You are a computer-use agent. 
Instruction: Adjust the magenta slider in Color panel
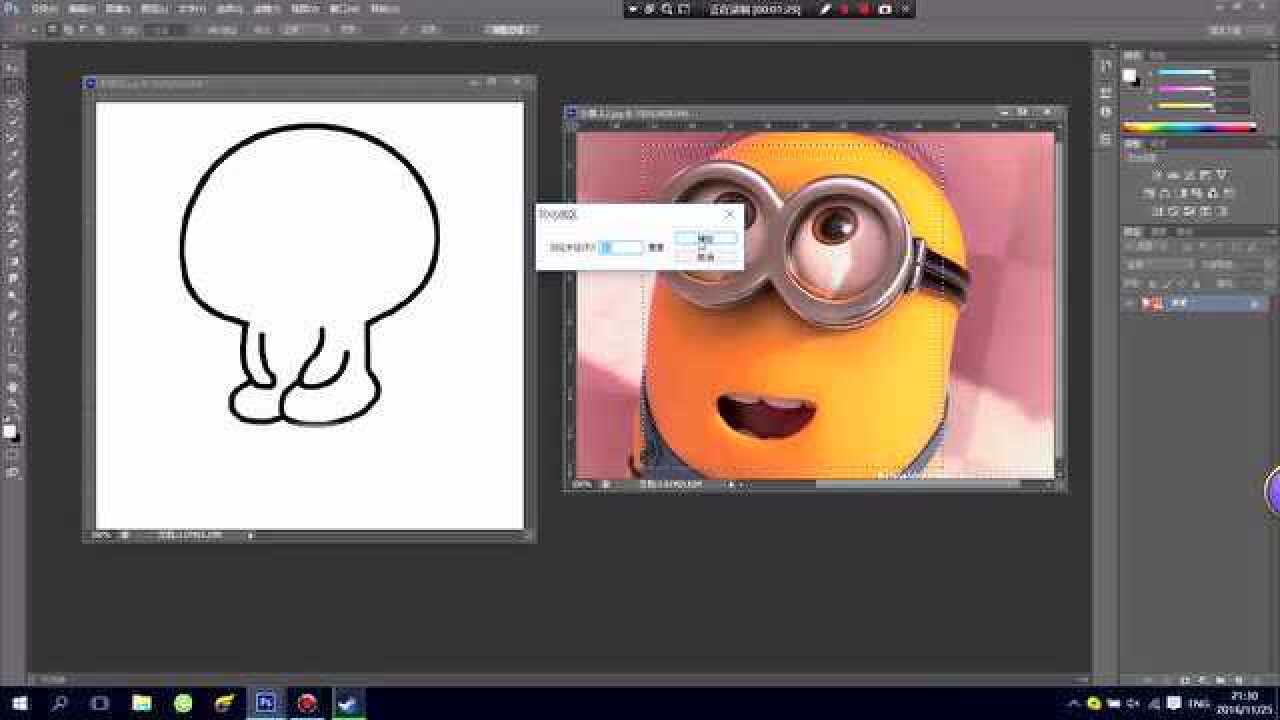tap(1184, 91)
